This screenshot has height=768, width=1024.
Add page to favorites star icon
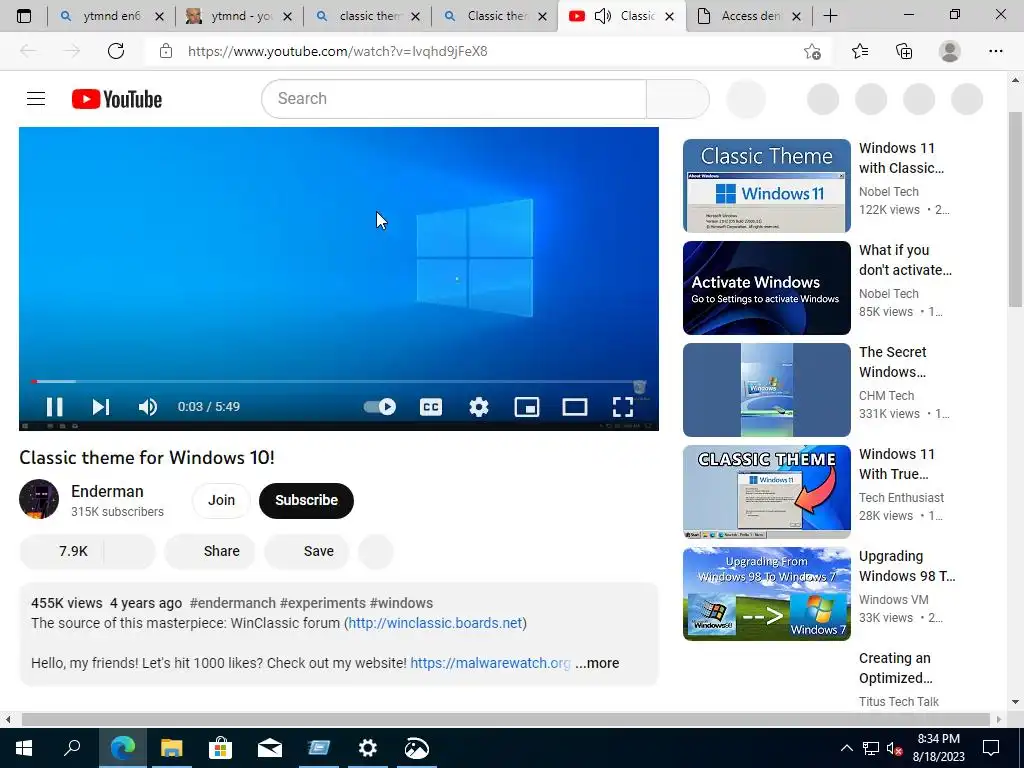tap(812, 51)
